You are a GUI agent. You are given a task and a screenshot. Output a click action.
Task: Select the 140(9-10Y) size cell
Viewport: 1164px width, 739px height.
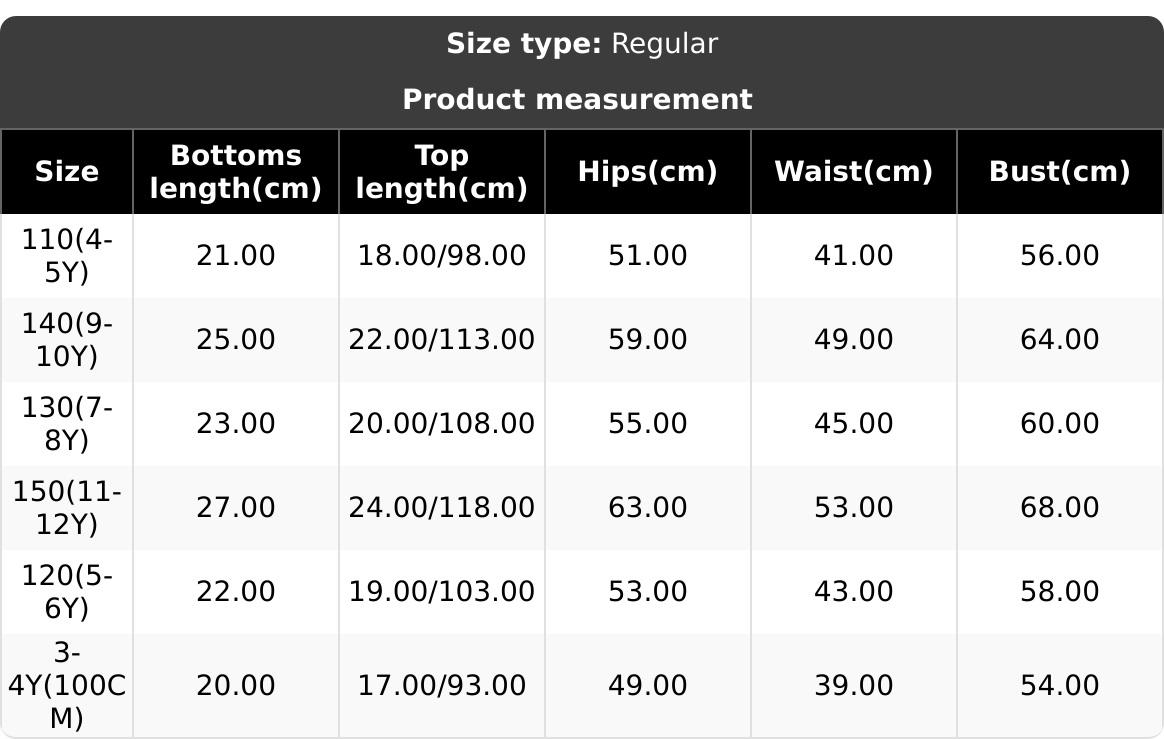point(67,339)
